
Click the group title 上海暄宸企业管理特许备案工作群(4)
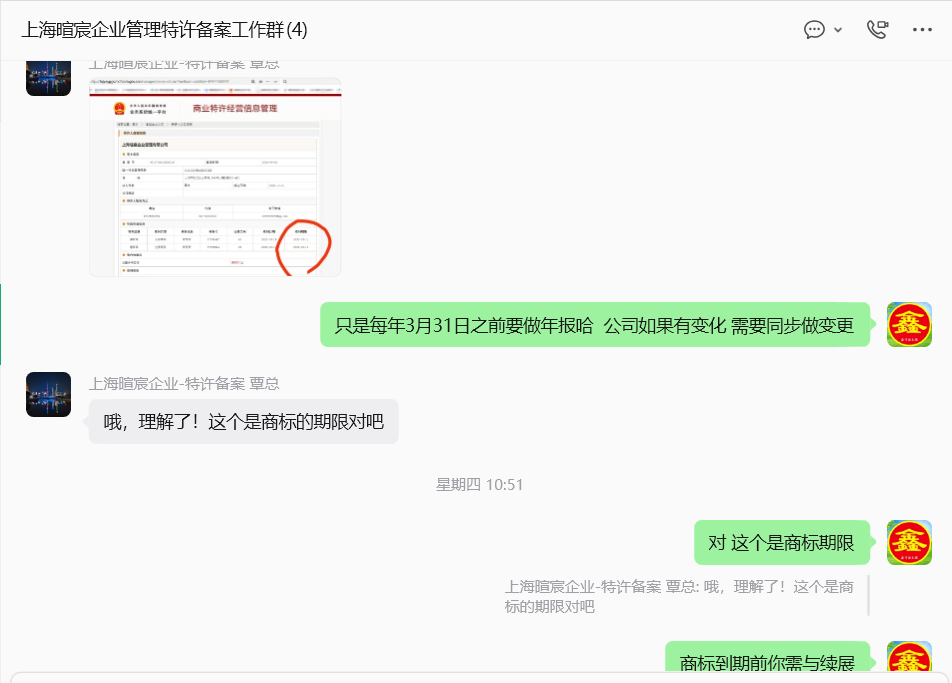coord(165,30)
